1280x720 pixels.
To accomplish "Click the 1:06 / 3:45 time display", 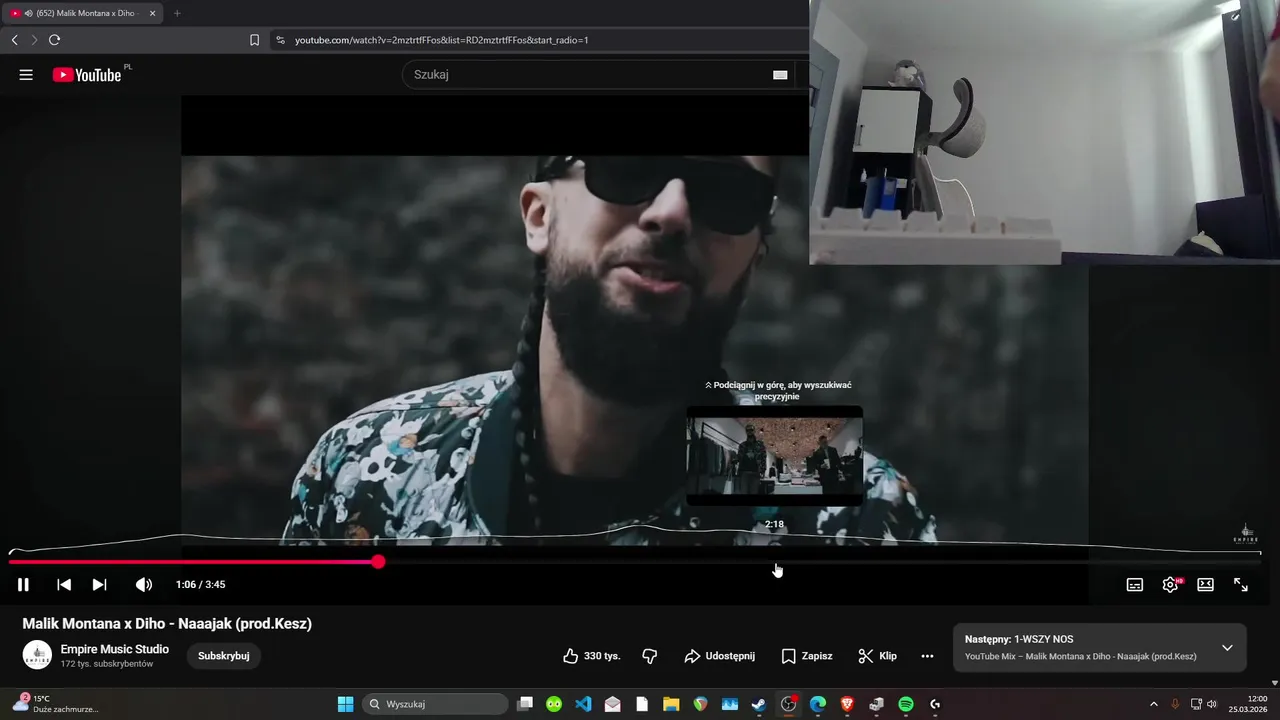I will click(x=200, y=585).
